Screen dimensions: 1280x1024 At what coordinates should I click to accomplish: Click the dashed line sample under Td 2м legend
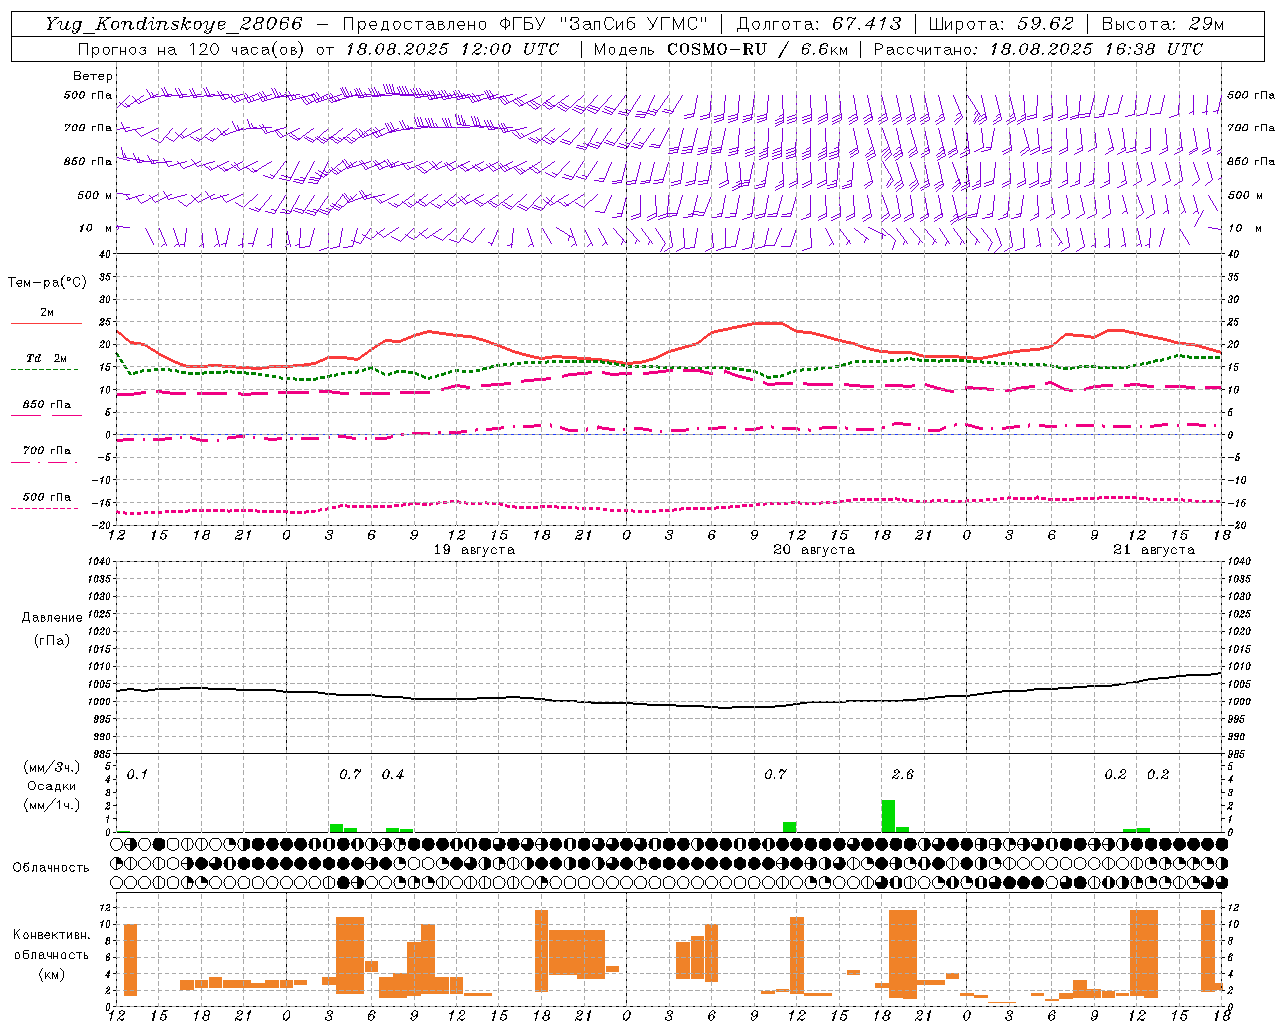click(x=44, y=369)
